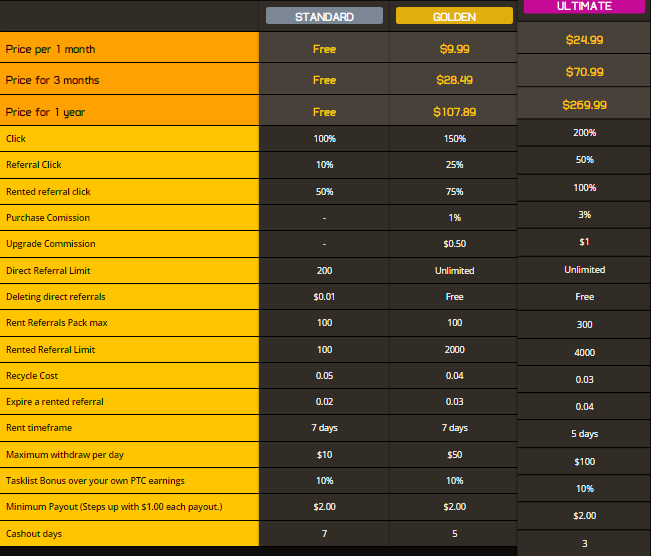Click the Standard $10 maximum withdraw value
651x556 pixels.
tap(324, 455)
